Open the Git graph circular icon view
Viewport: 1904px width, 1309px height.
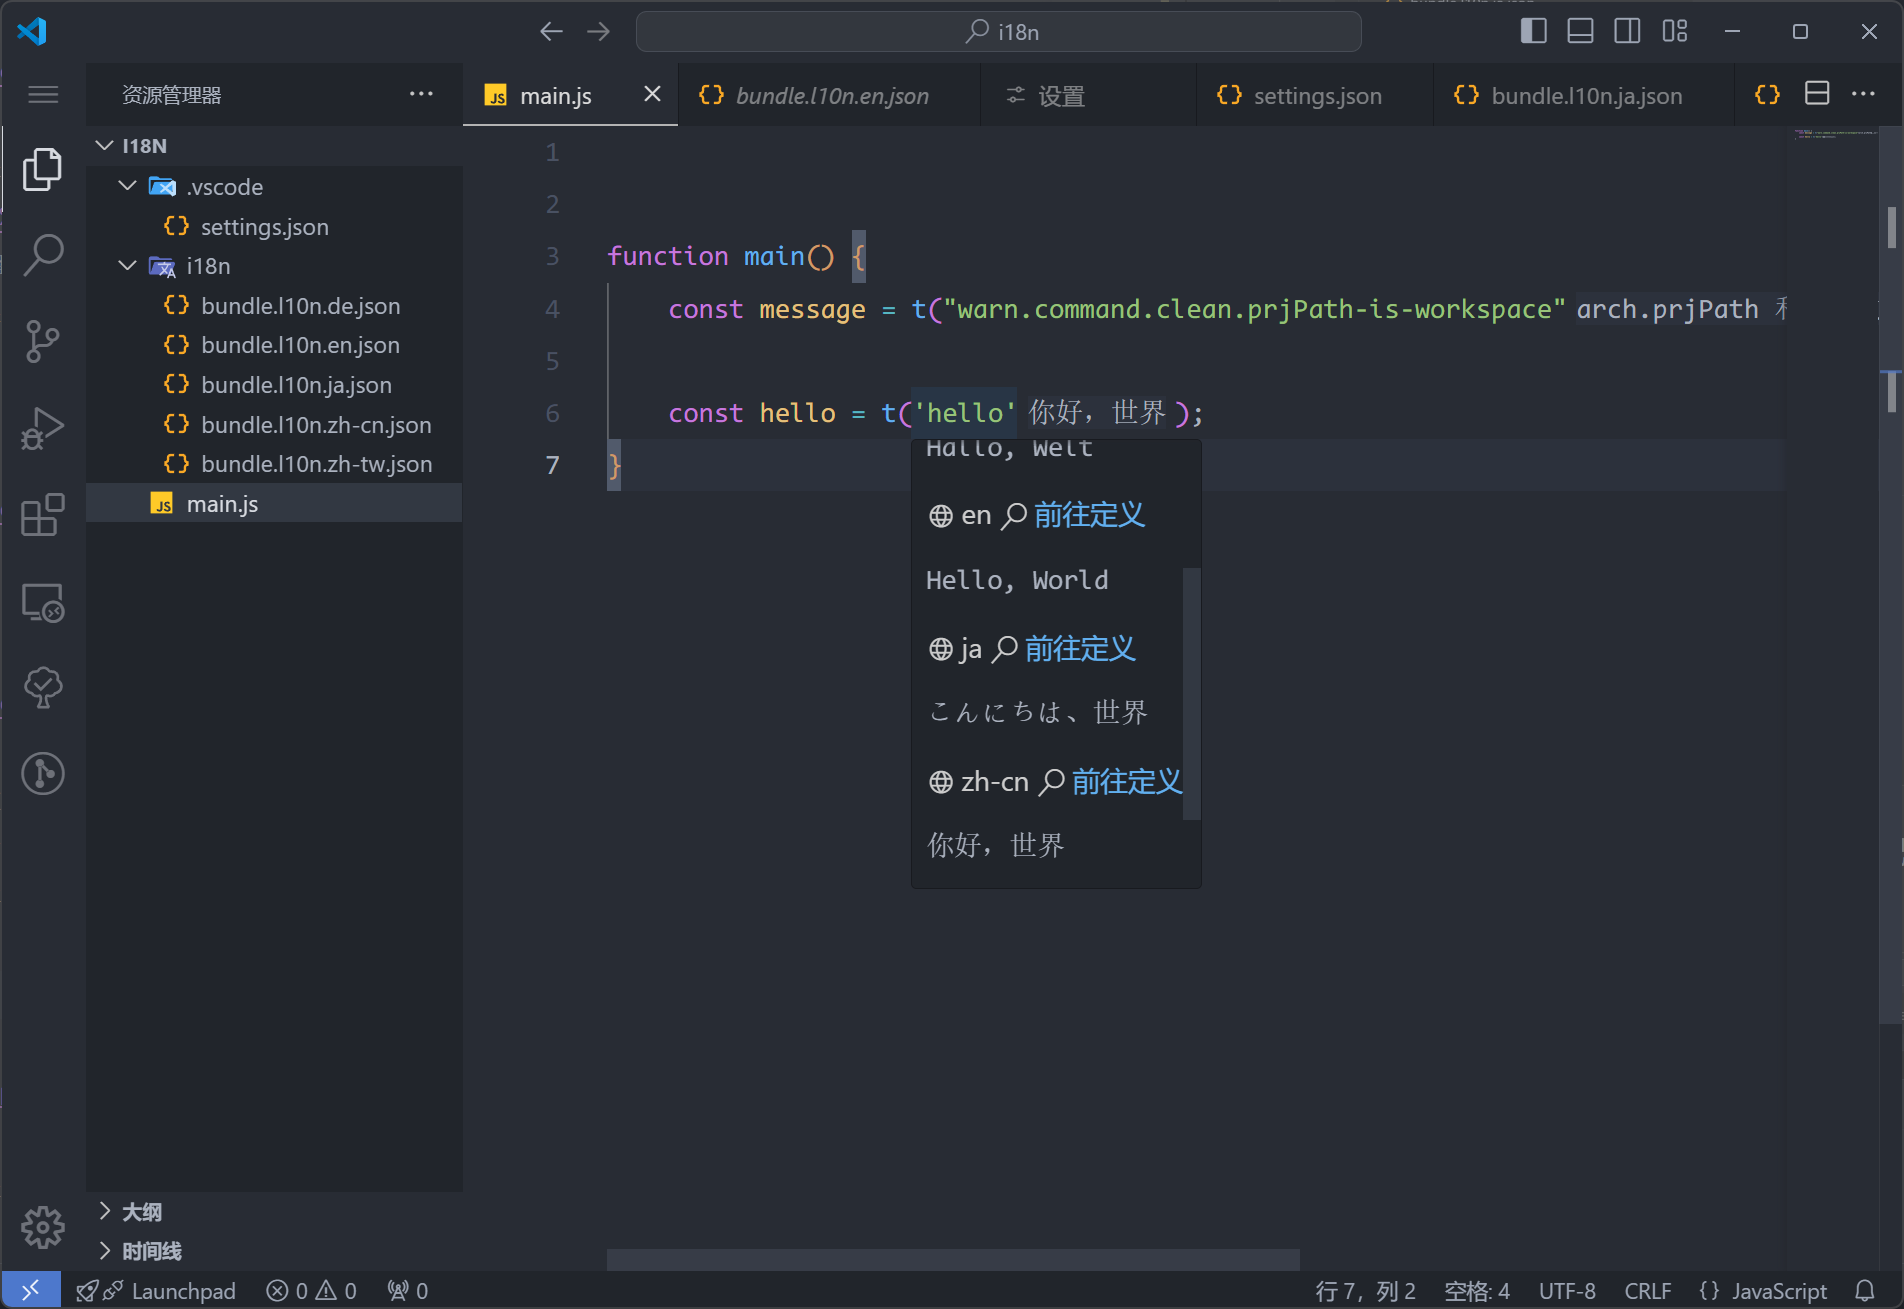(x=42, y=774)
